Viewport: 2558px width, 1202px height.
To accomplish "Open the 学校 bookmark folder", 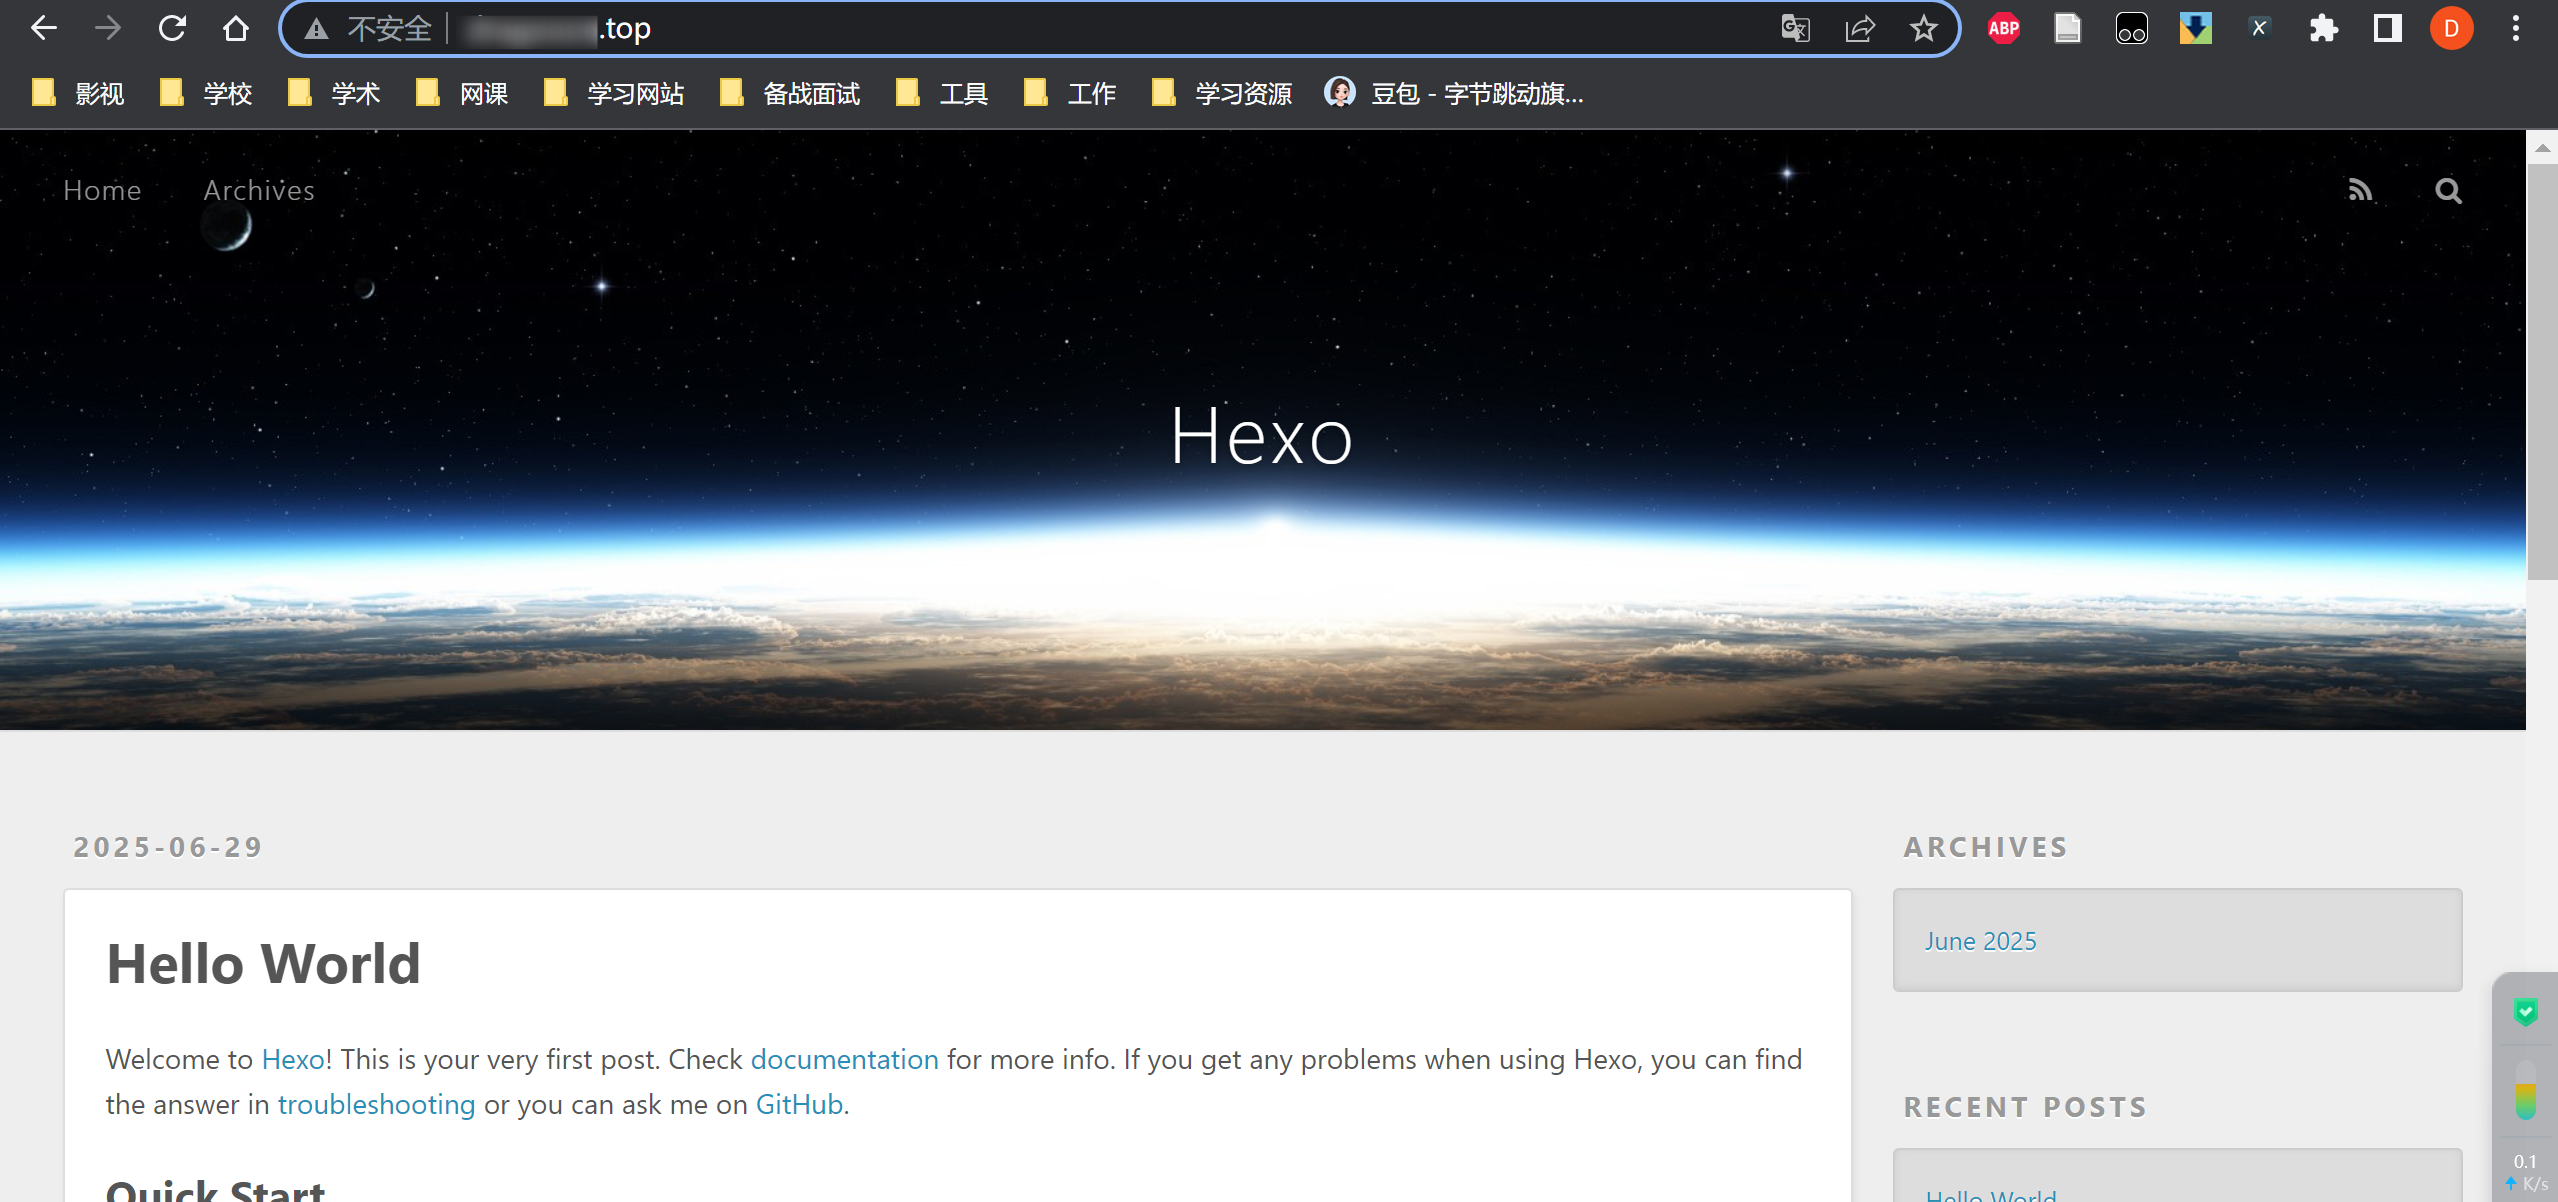I will pos(206,94).
